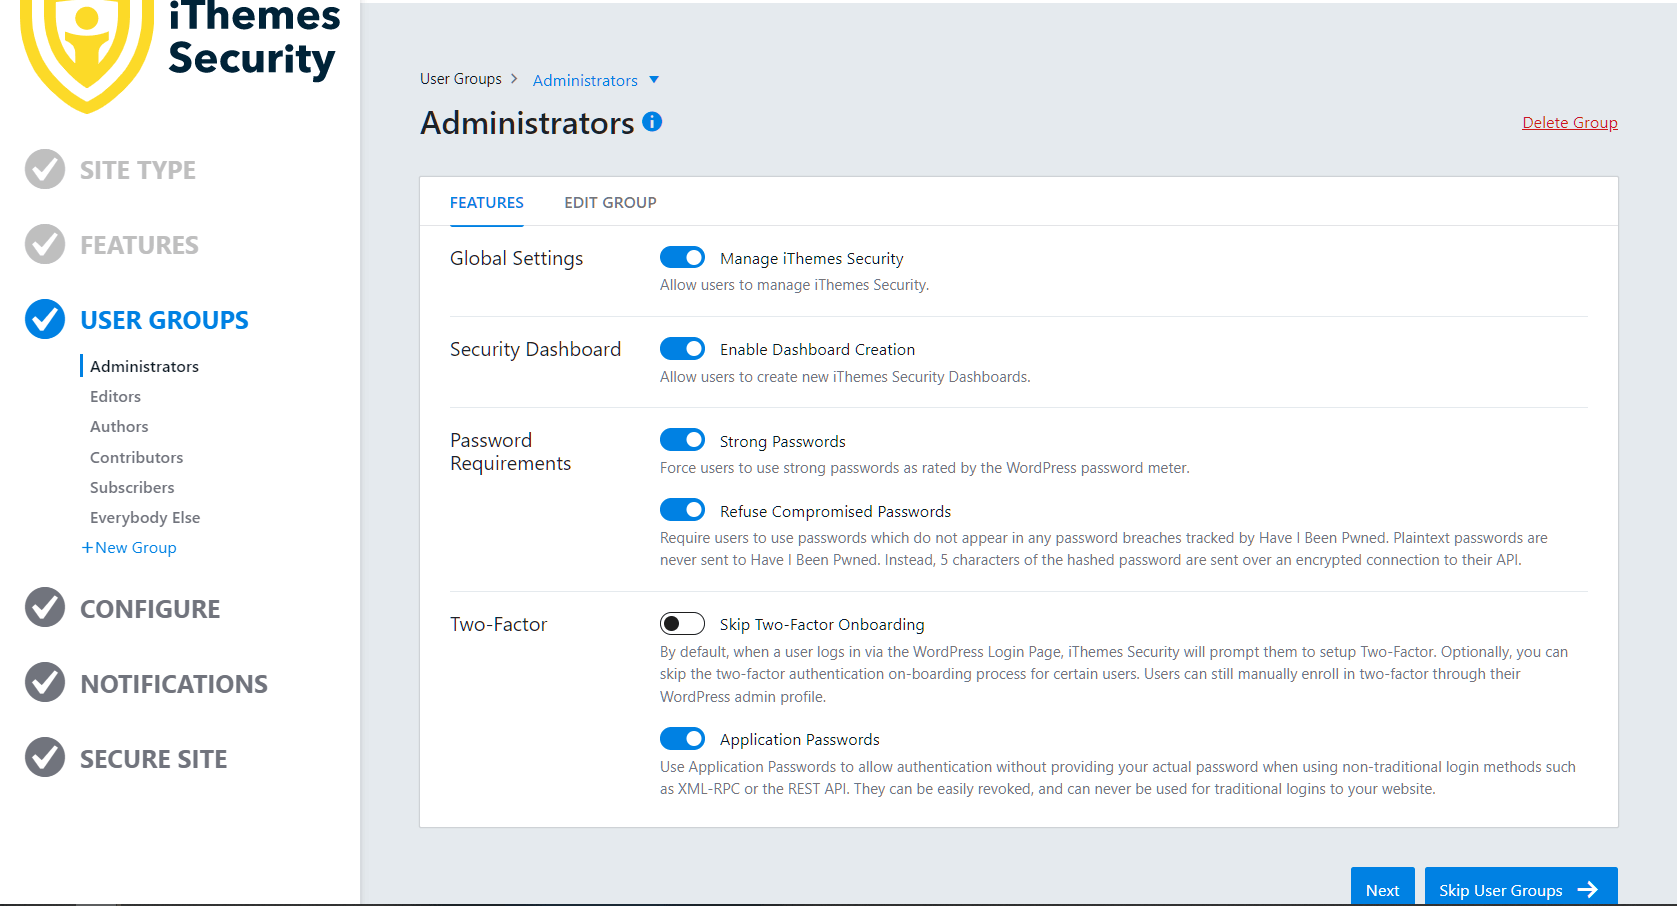Select the Contributors group
This screenshot has height=906, width=1677.
[x=137, y=457]
